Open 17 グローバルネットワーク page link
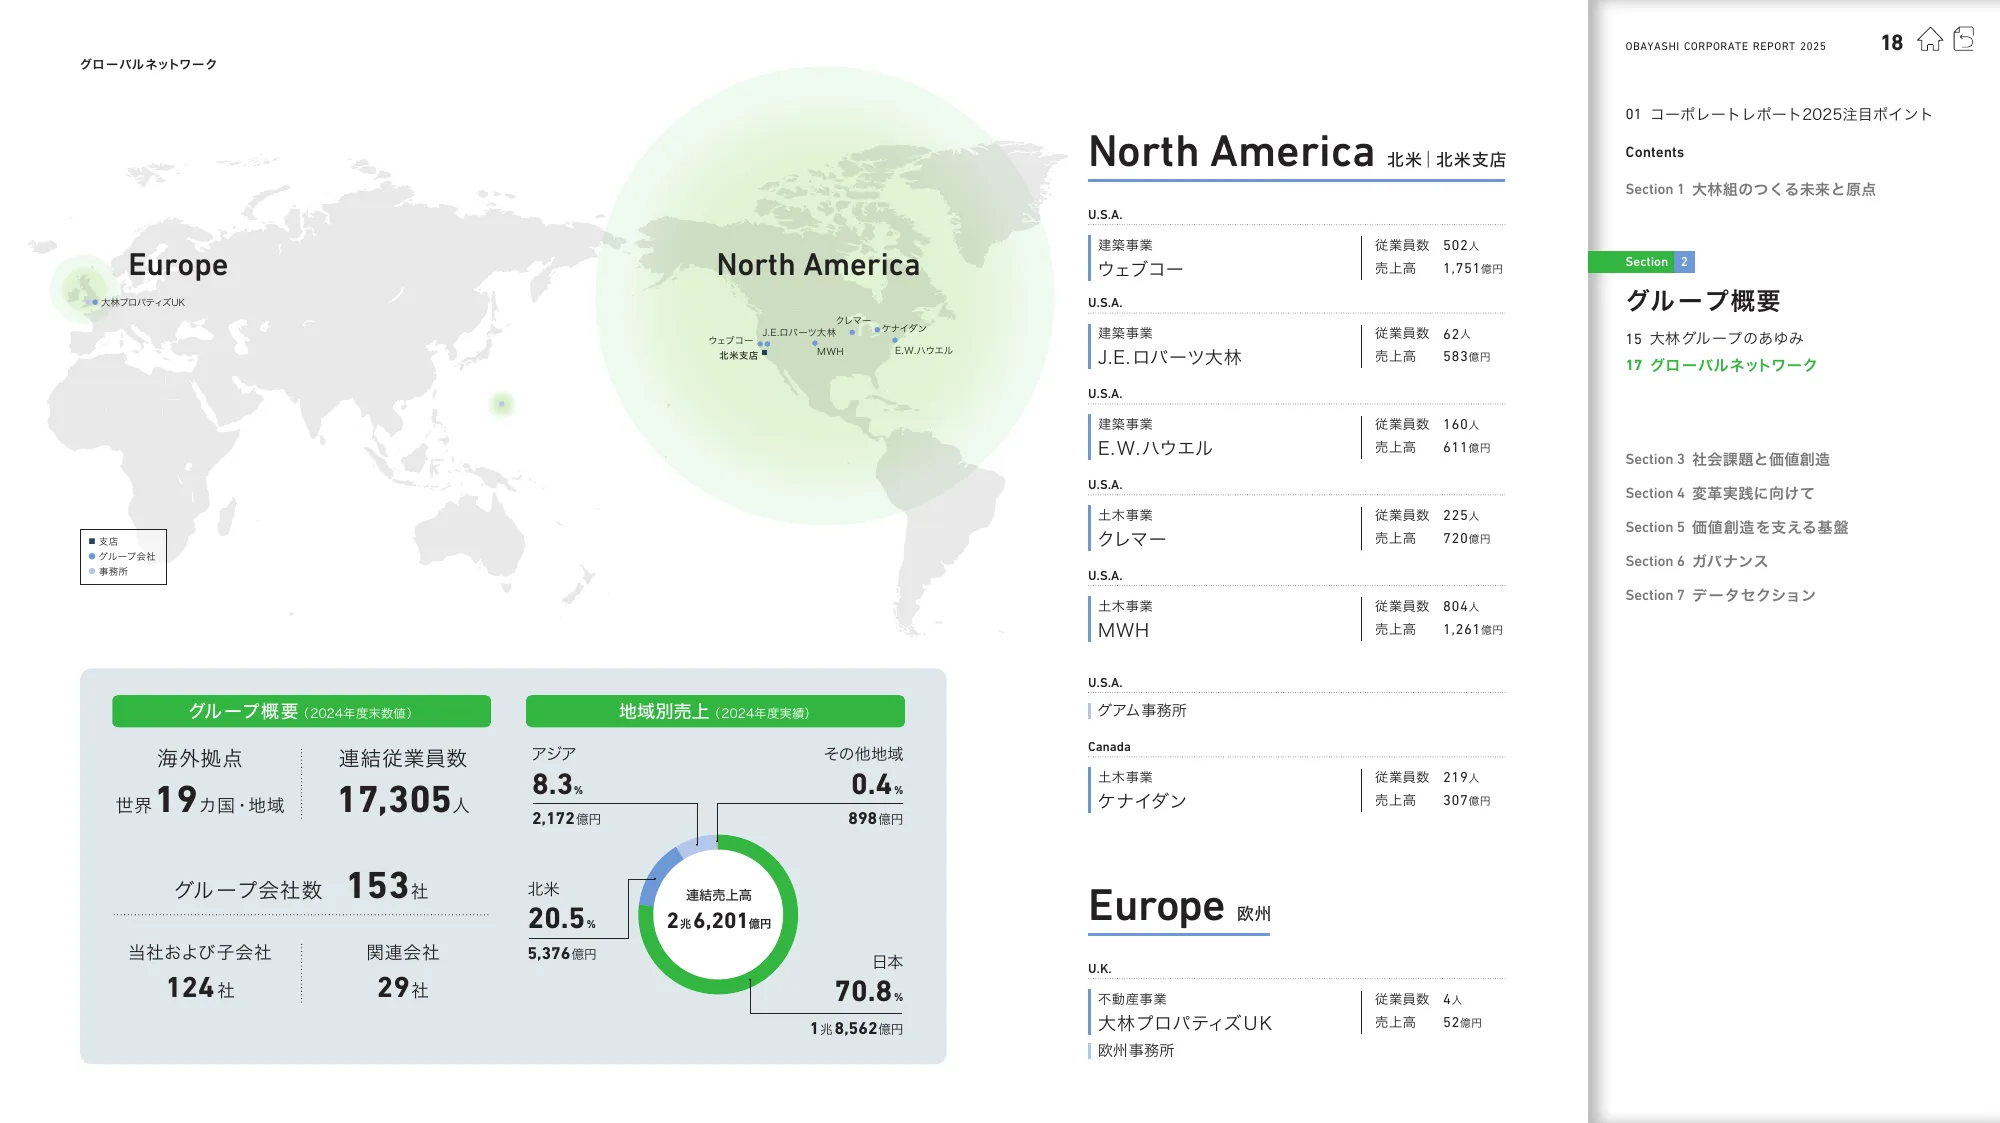Viewport: 2000px width, 1123px height. tap(1720, 365)
